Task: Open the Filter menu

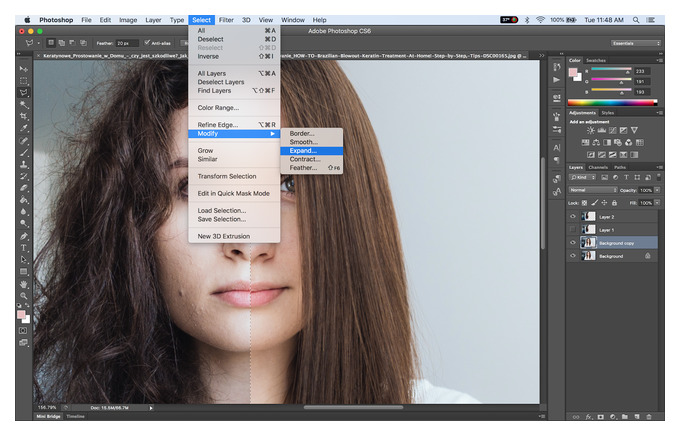Action: point(226,20)
